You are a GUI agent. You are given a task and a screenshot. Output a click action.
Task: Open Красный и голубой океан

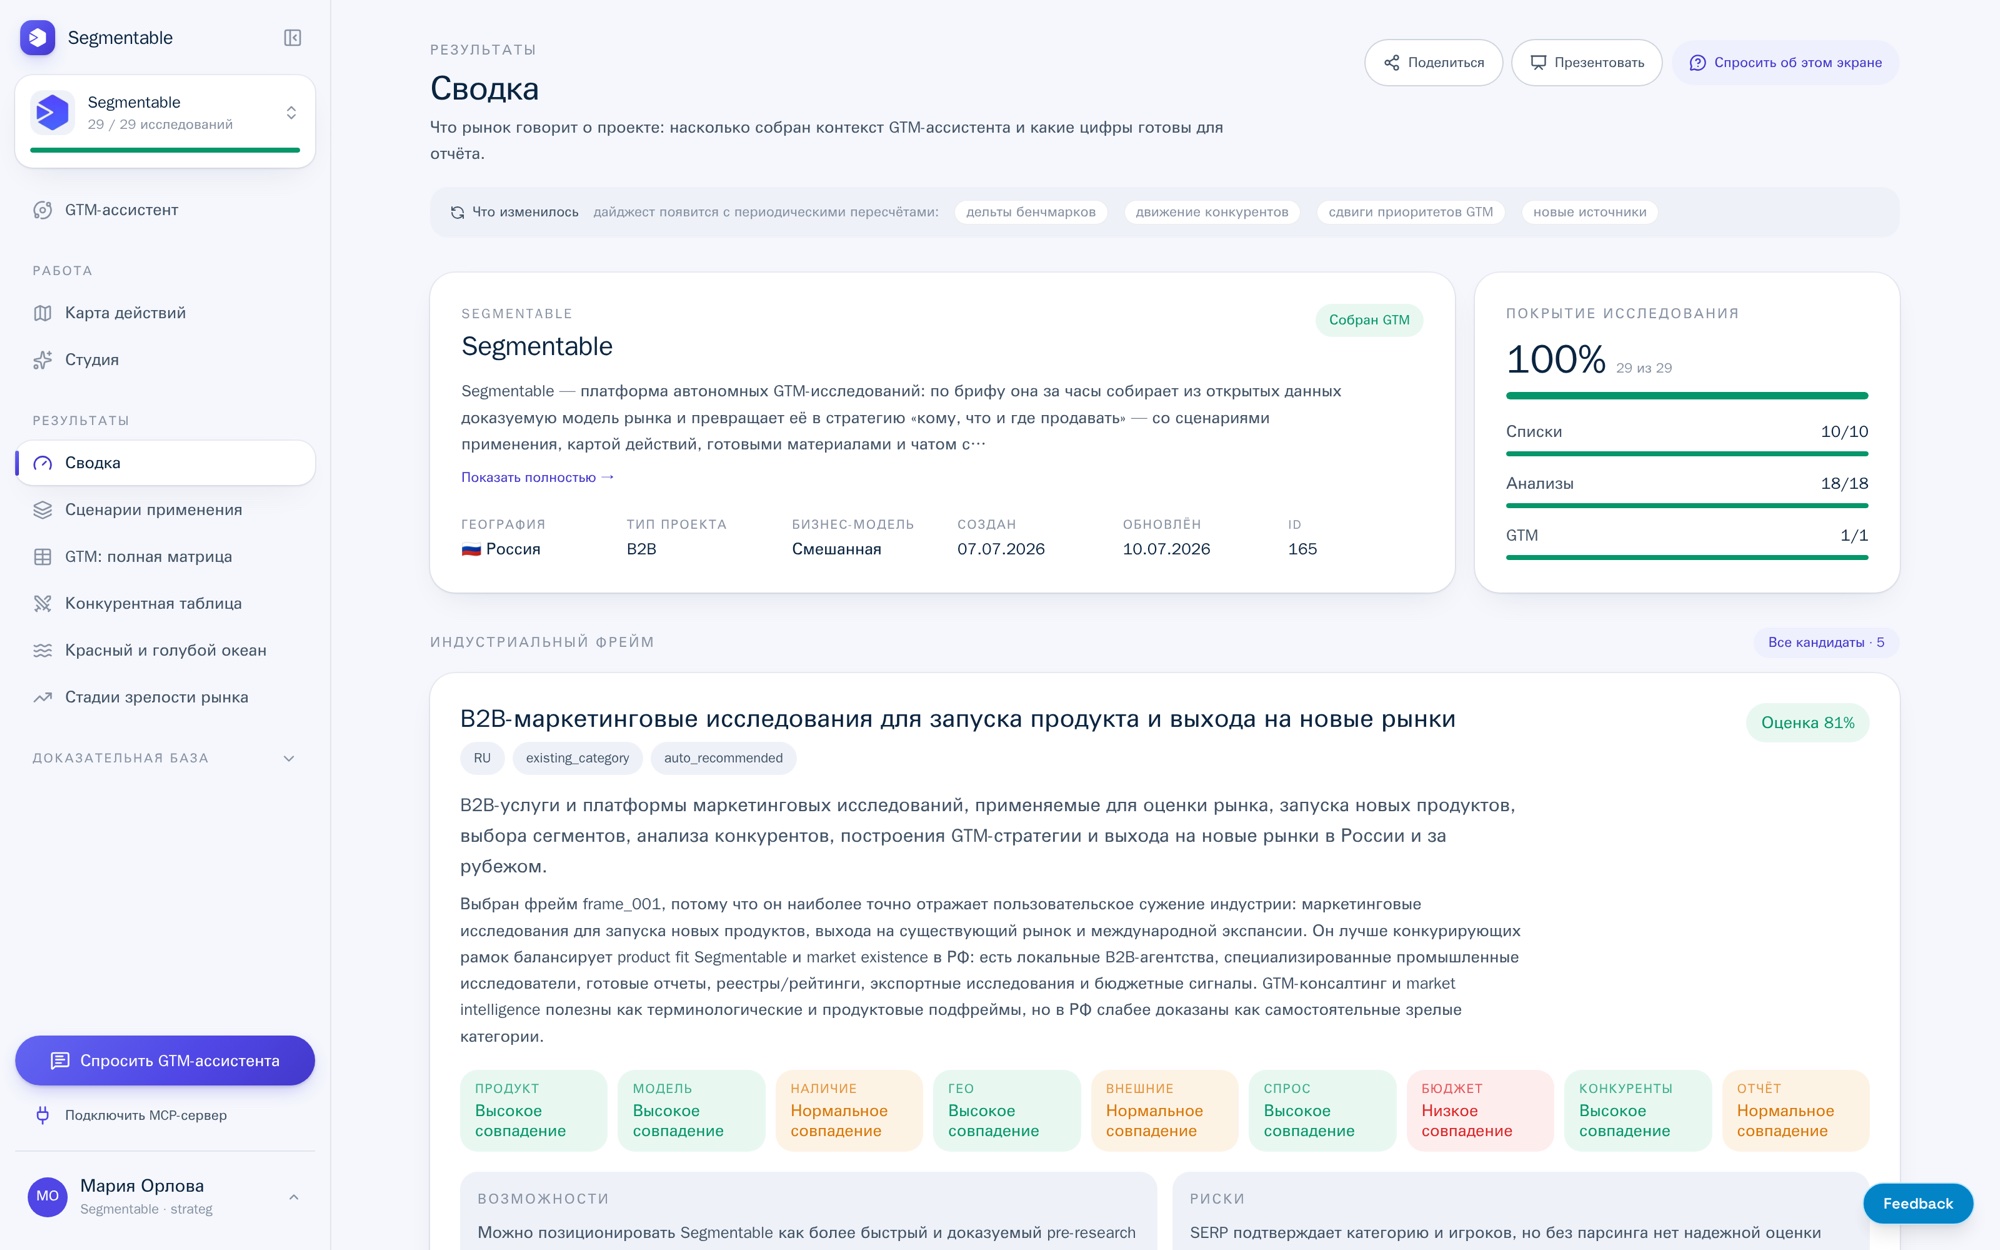point(165,651)
